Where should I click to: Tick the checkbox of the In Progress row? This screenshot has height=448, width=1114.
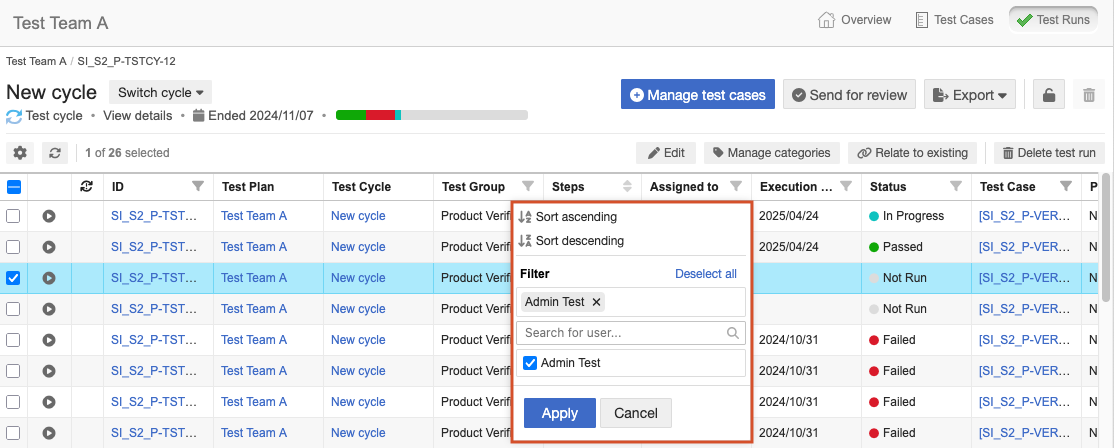13,216
